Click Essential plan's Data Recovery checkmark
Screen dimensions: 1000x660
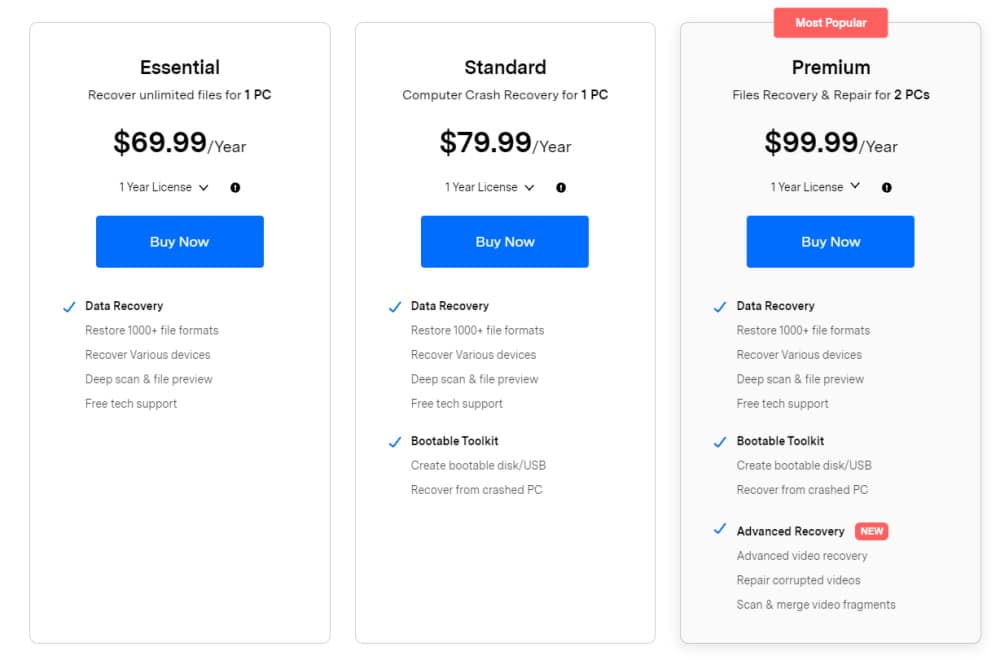point(69,307)
